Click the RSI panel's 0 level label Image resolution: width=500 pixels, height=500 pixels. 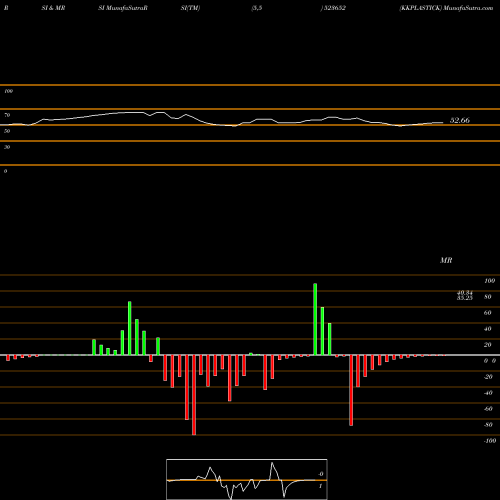click(x=5, y=171)
